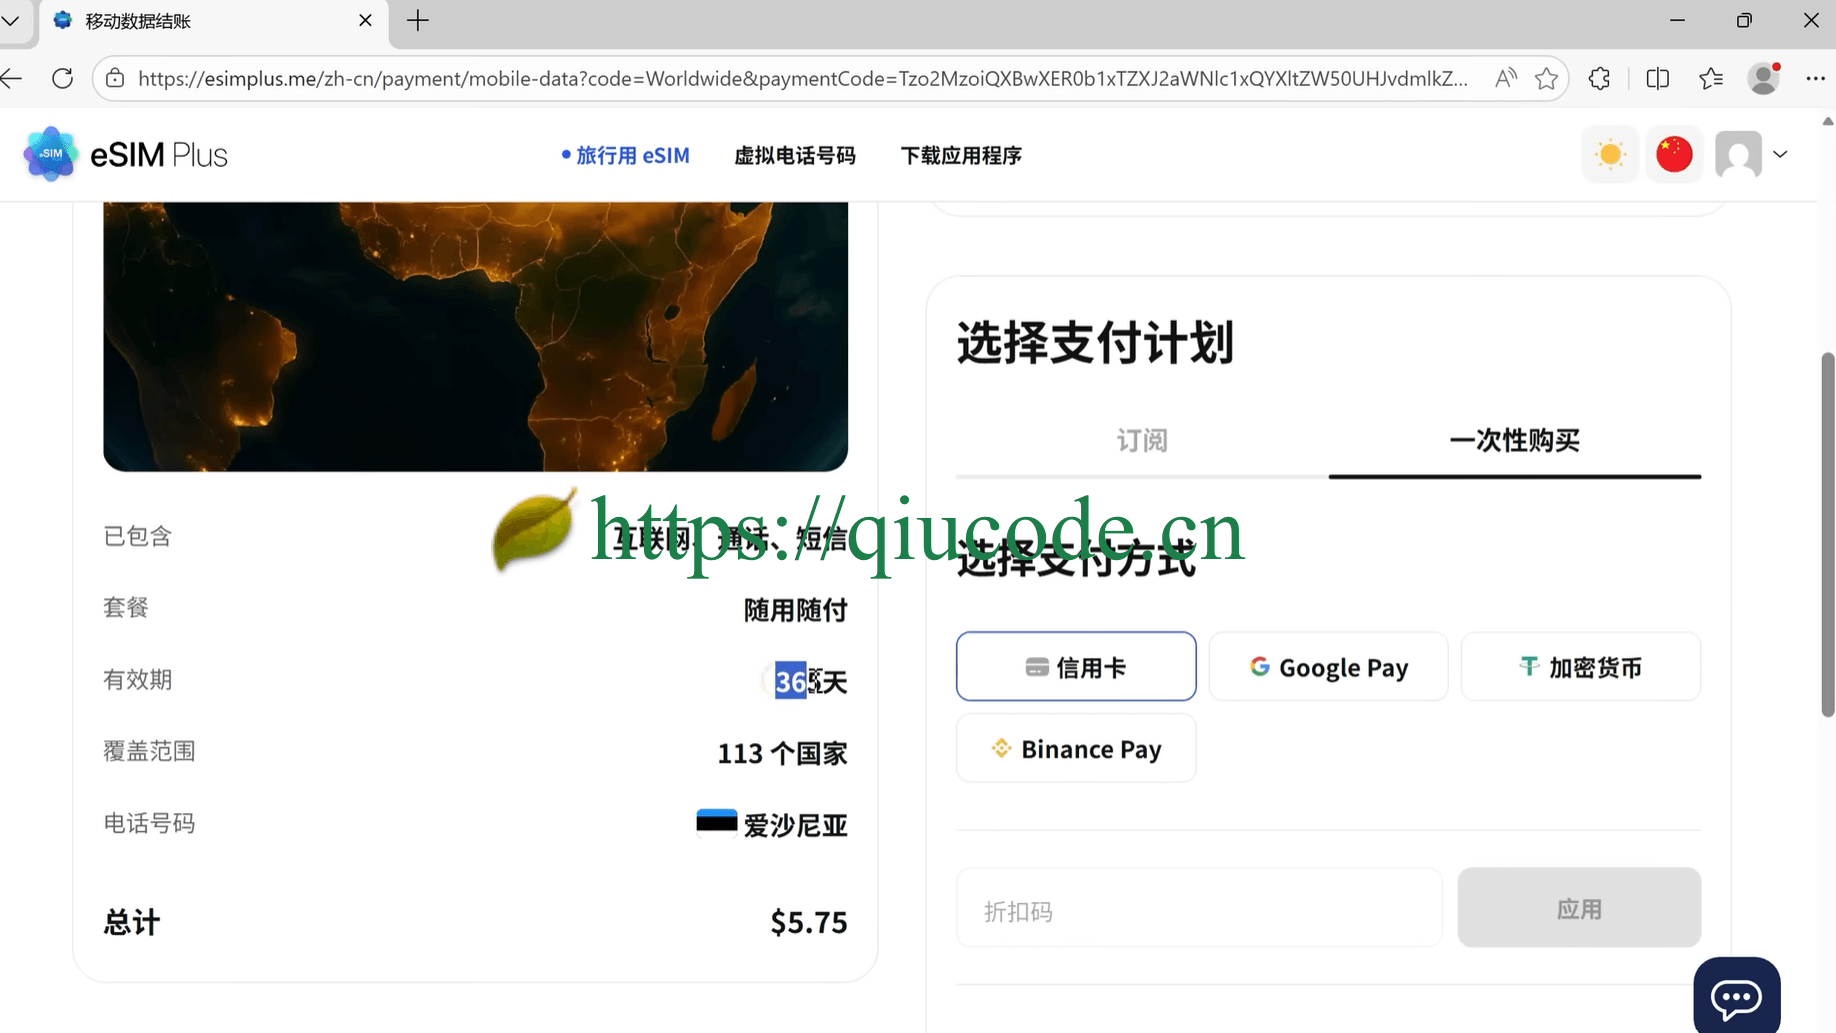Image resolution: width=1836 pixels, height=1033 pixels.
Task: Select Binance Pay payment method
Action: pyautogui.click(x=1075, y=748)
